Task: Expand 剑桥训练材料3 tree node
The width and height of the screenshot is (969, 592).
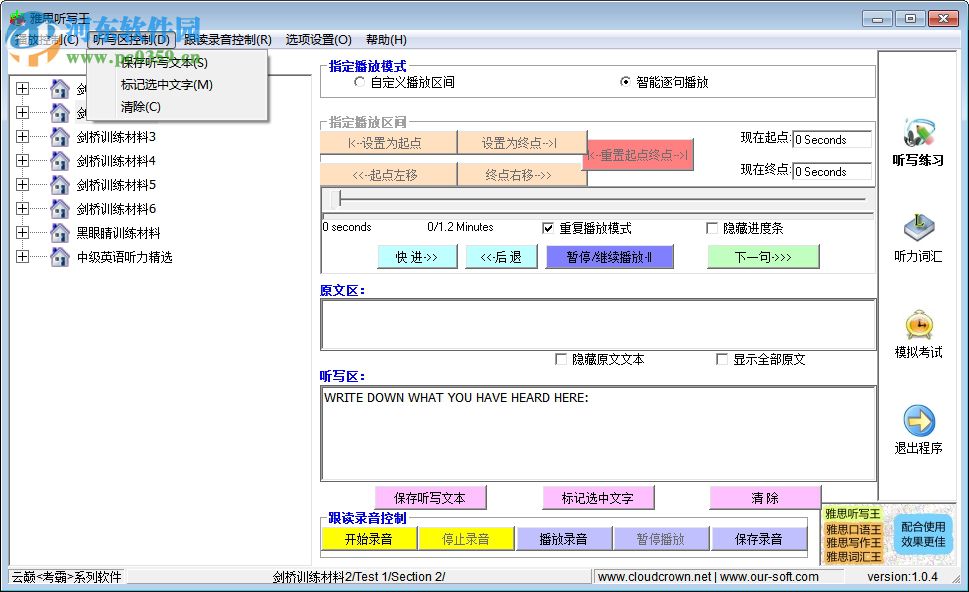Action: [x=22, y=137]
